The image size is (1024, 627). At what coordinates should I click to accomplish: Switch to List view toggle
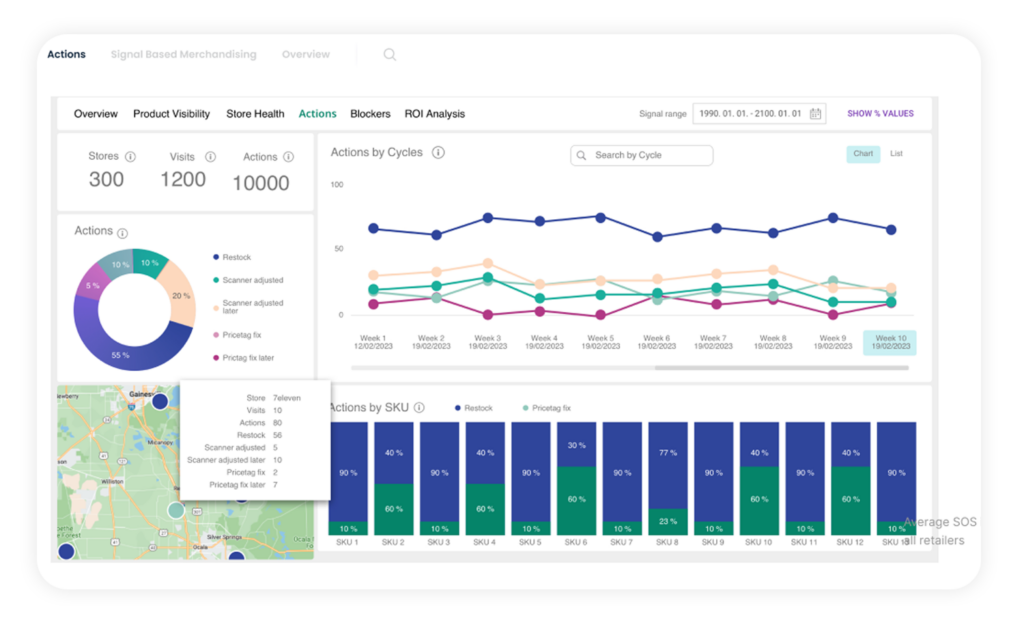tap(896, 154)
